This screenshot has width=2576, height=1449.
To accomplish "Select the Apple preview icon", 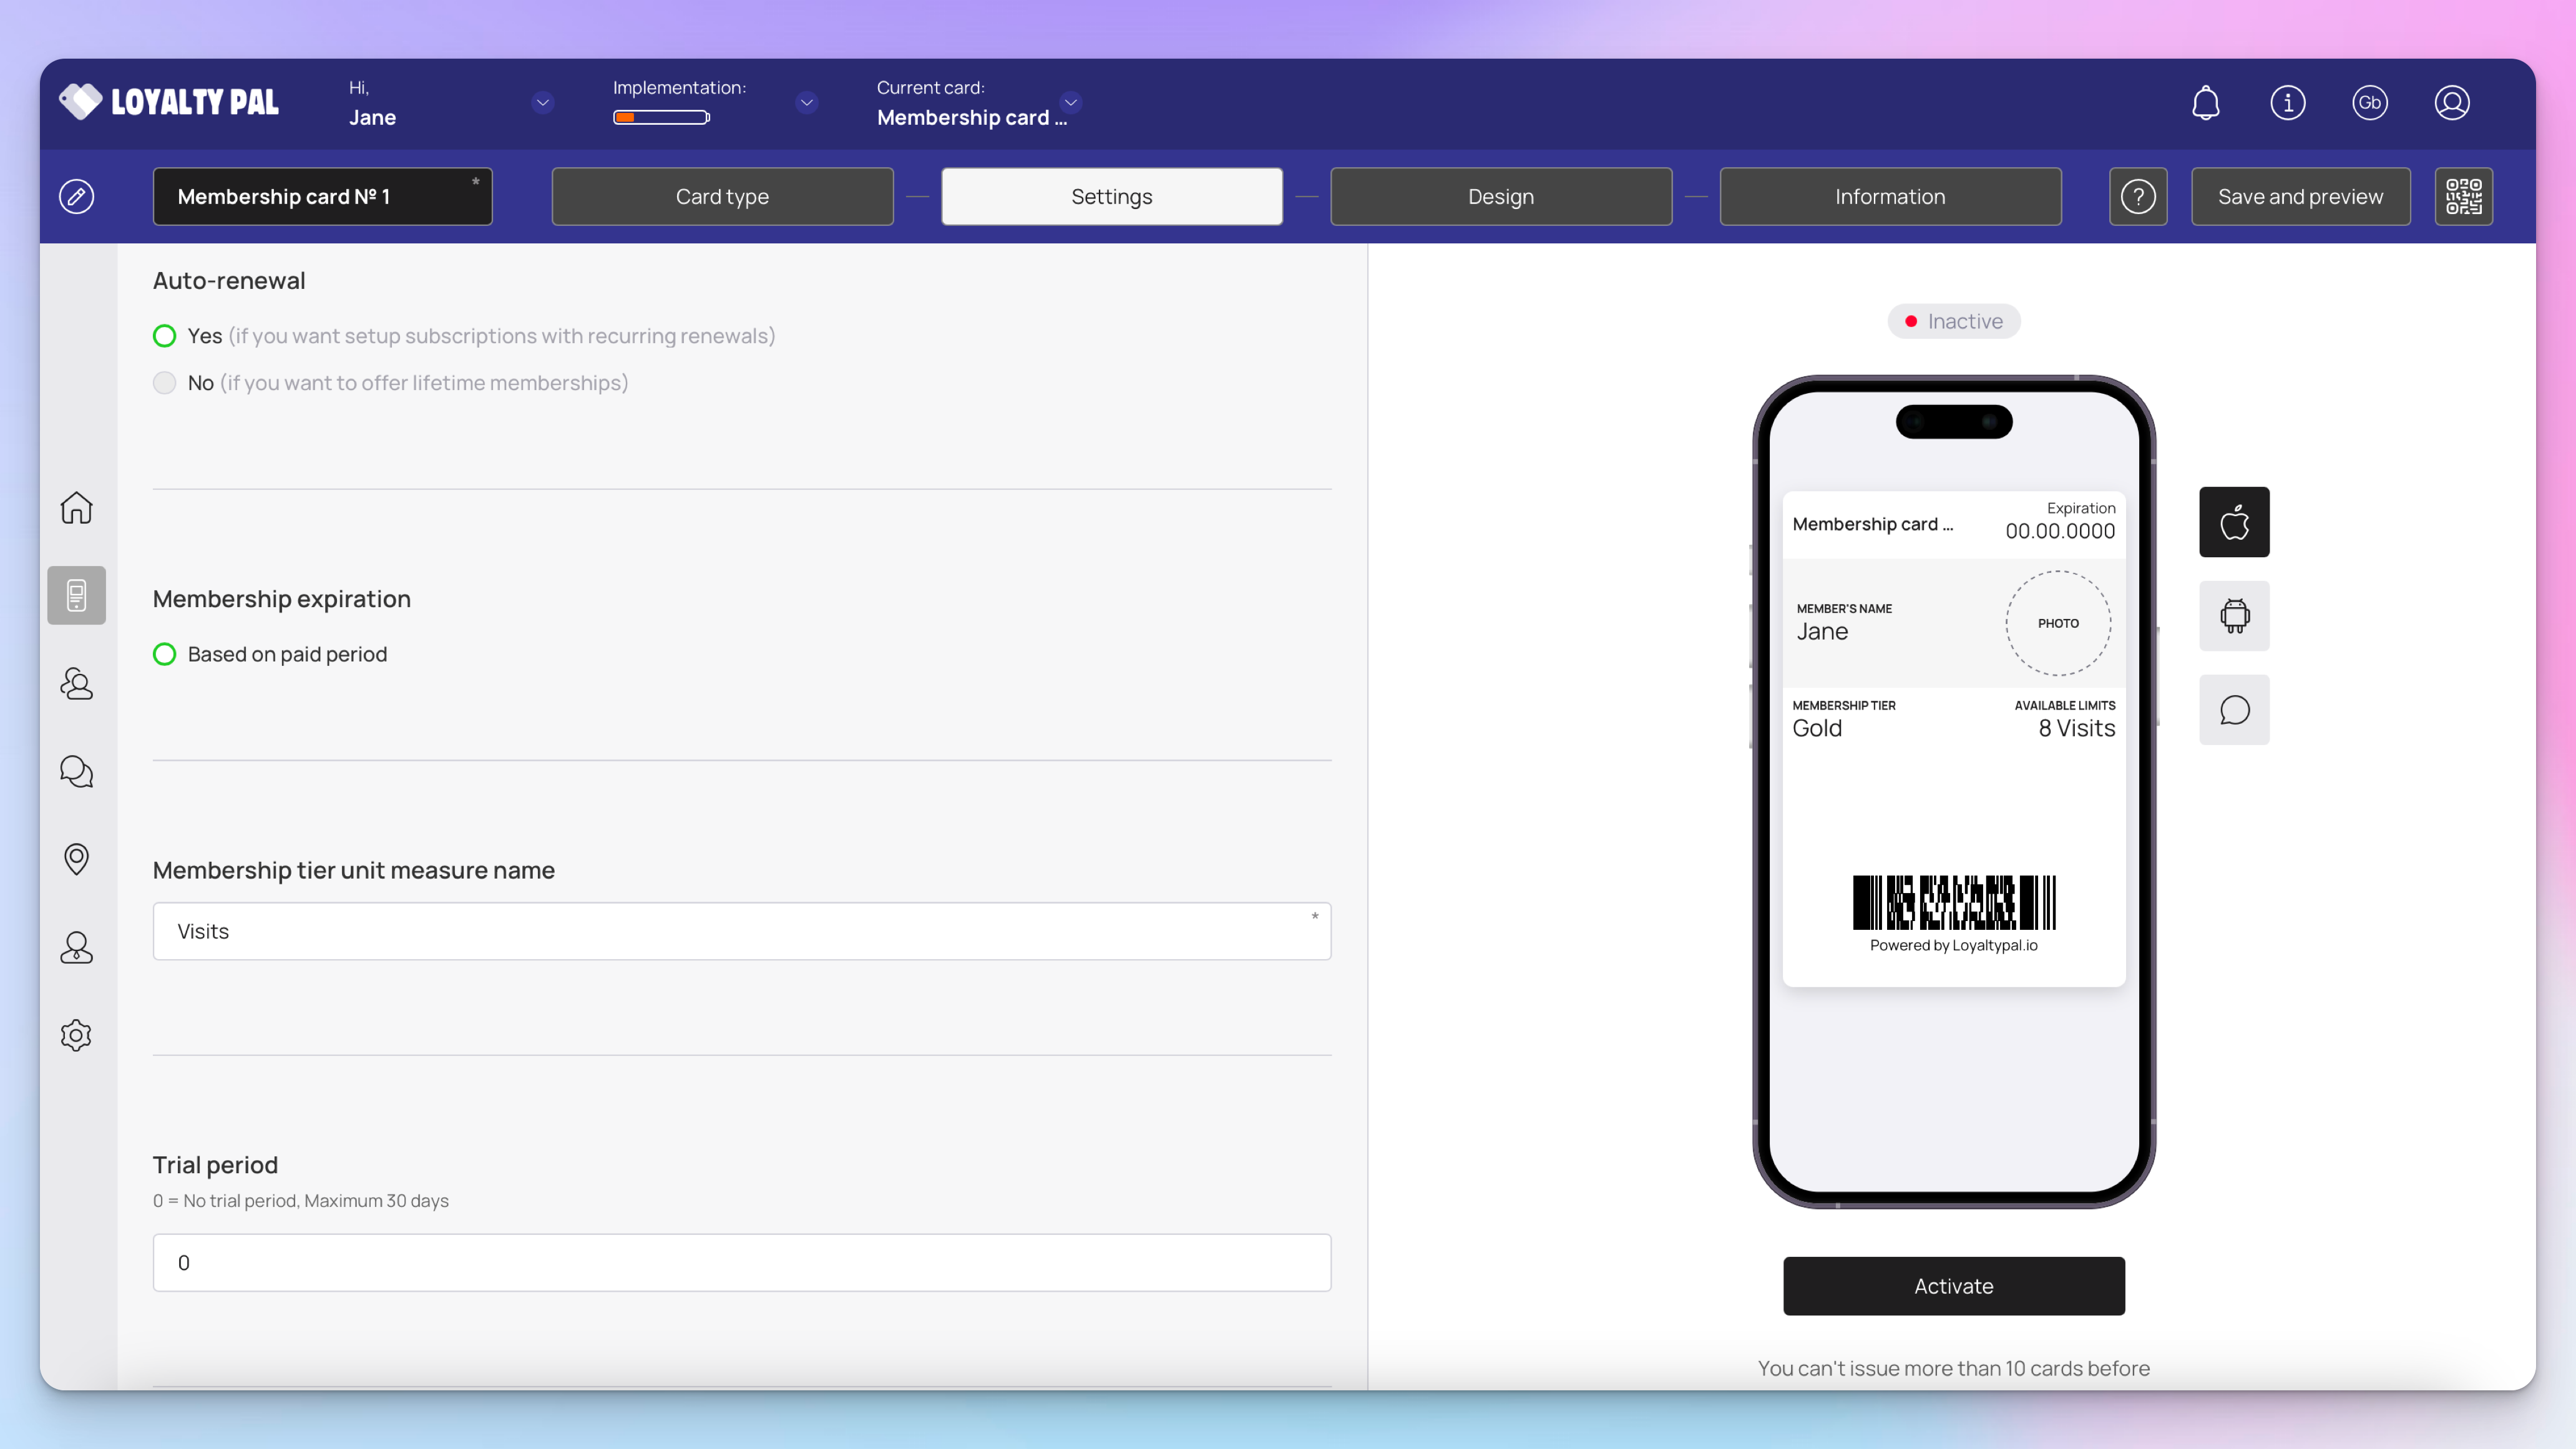I will pyautogui.click(x=2234, y=522).
